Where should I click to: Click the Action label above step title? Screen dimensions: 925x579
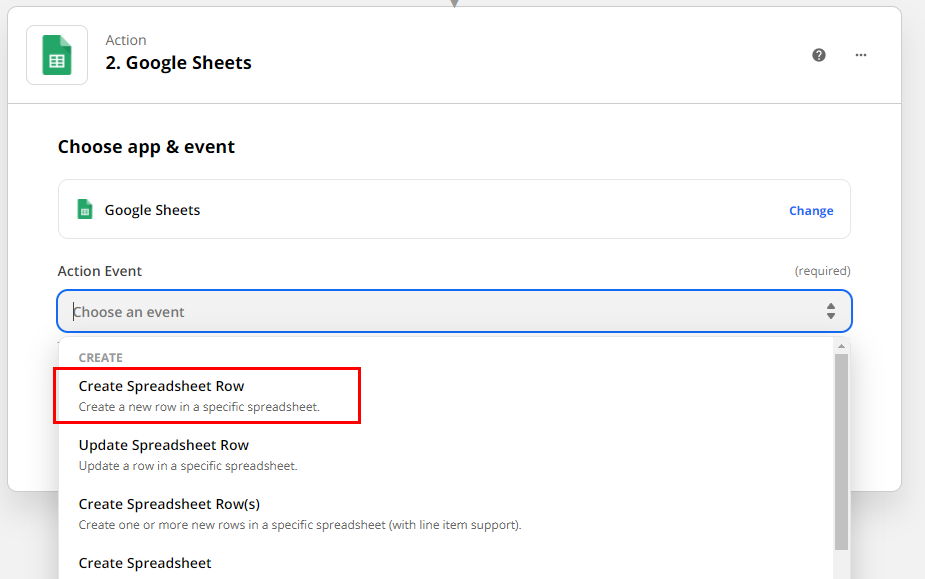[126, 40]
